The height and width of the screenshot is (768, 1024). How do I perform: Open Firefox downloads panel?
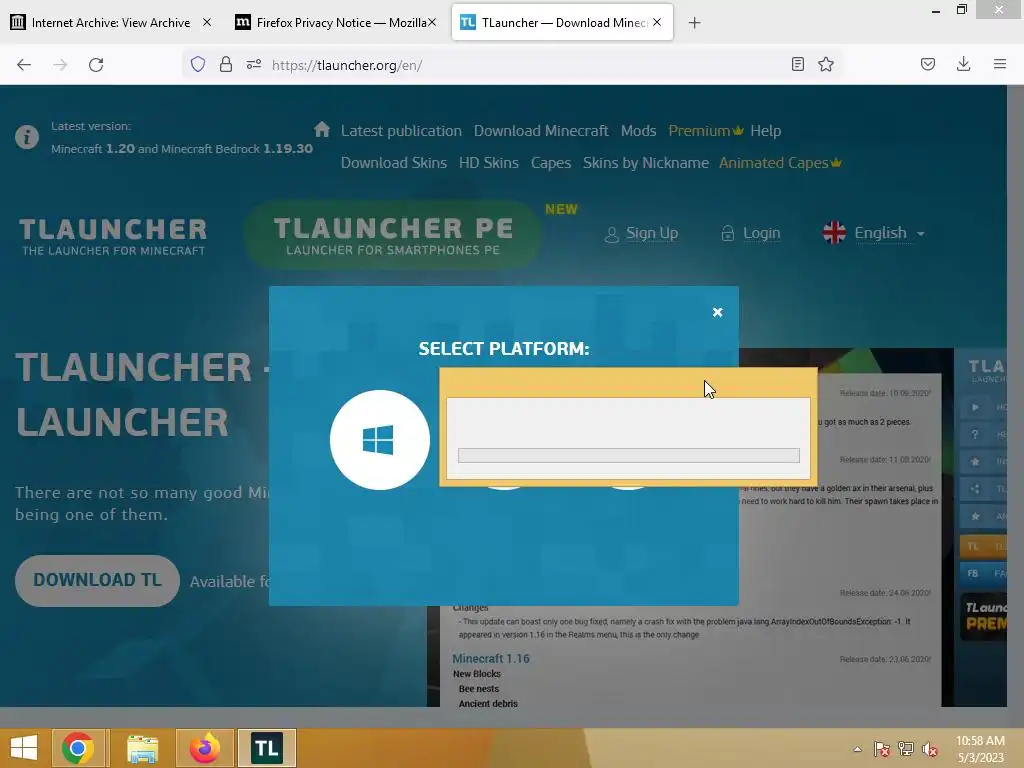point(963,64)
